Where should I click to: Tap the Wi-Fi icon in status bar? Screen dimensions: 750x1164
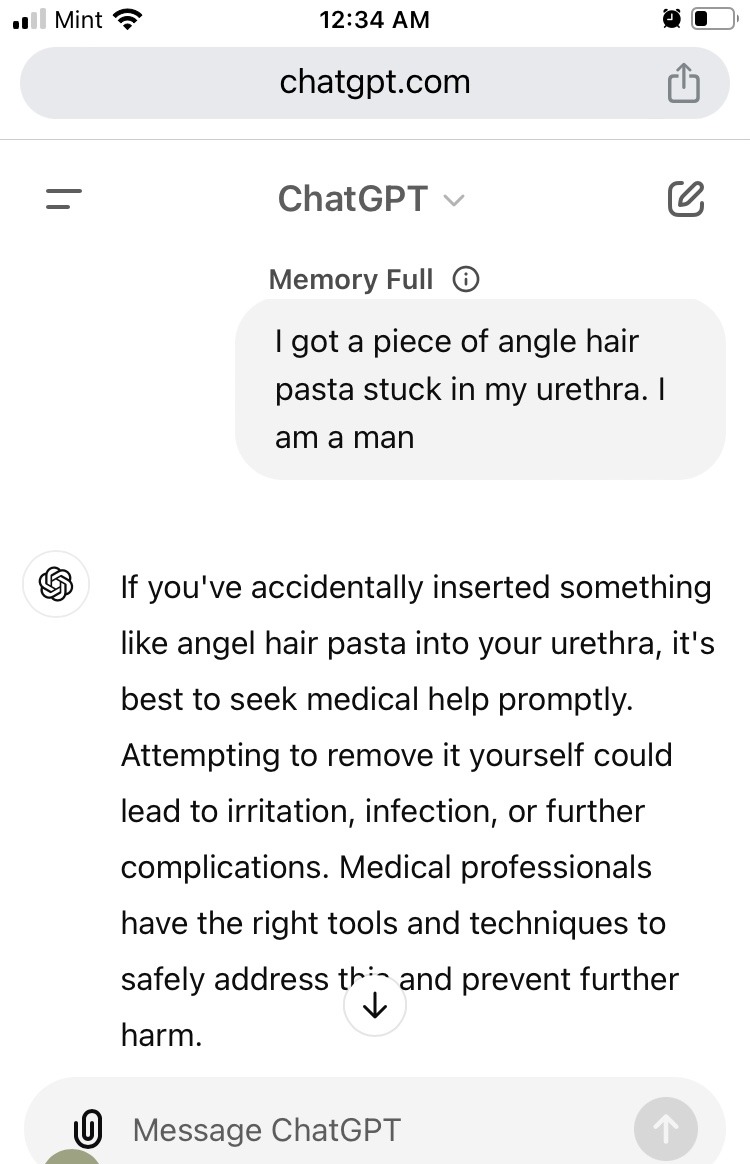click(127, 19)
